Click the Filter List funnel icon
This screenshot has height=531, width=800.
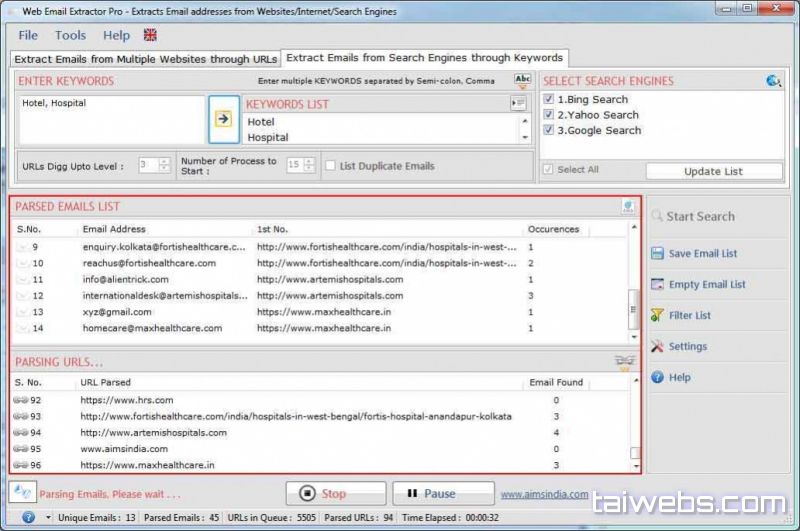[657, 316]
